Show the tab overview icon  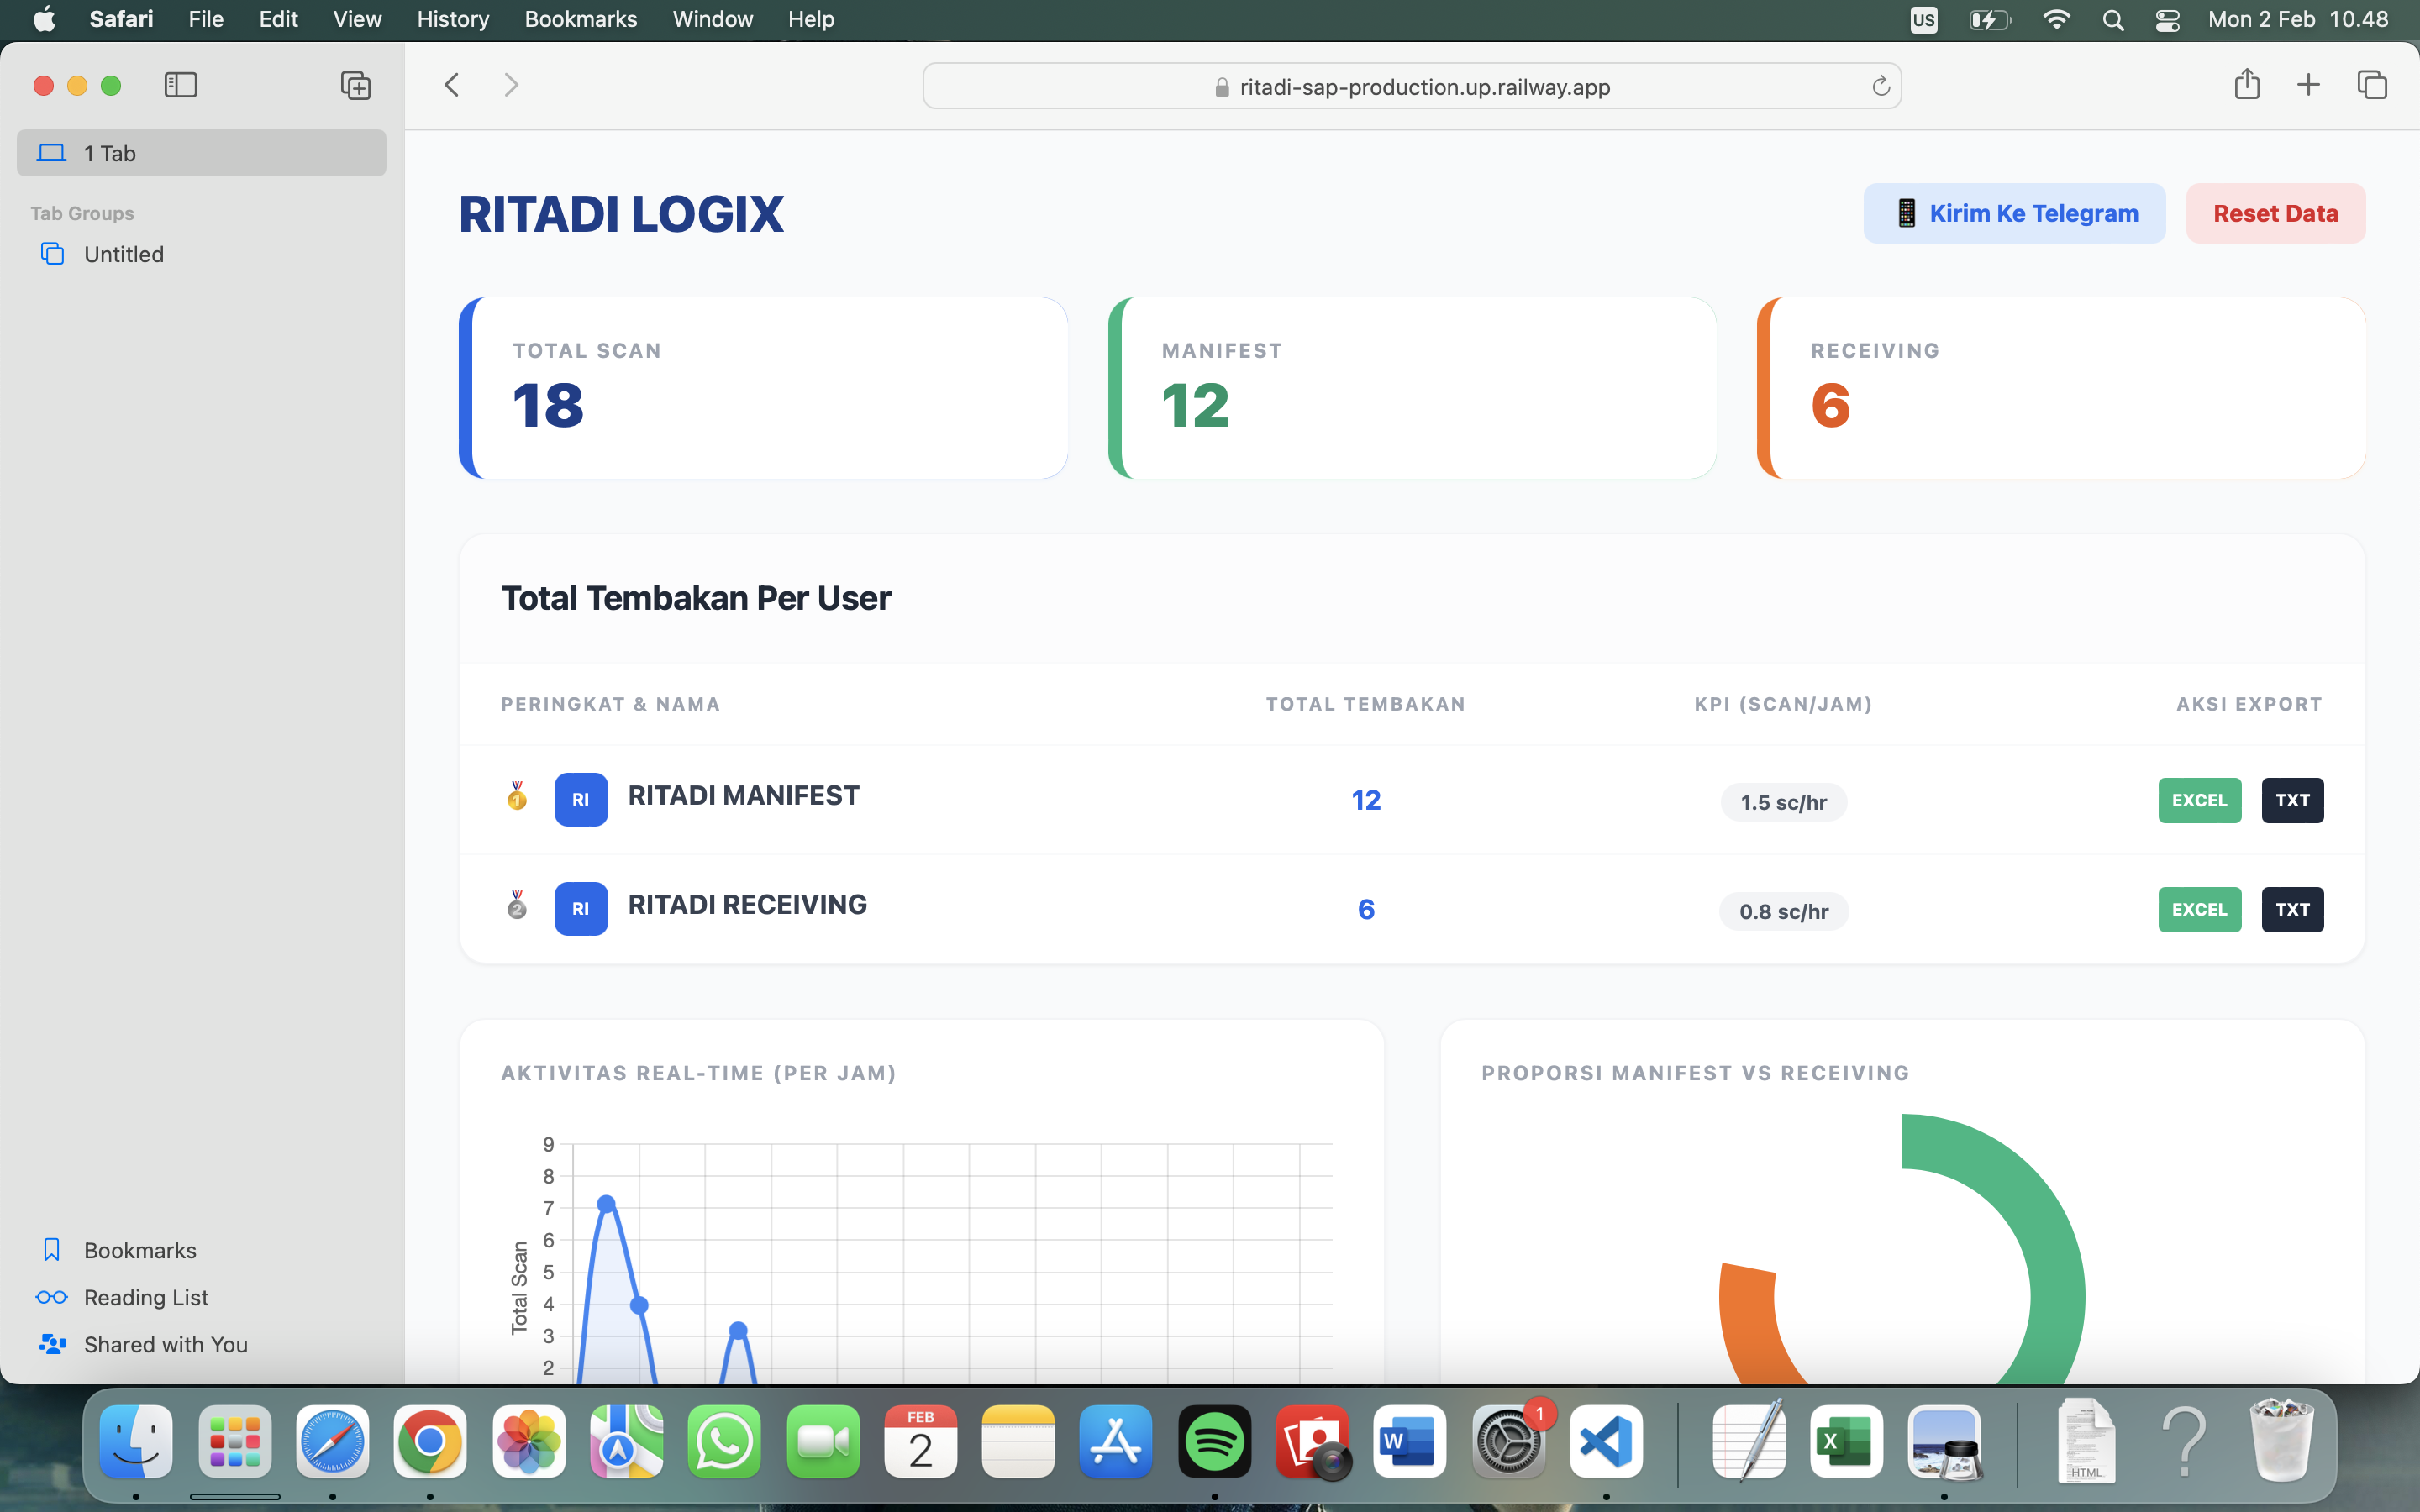(2372, 85)
